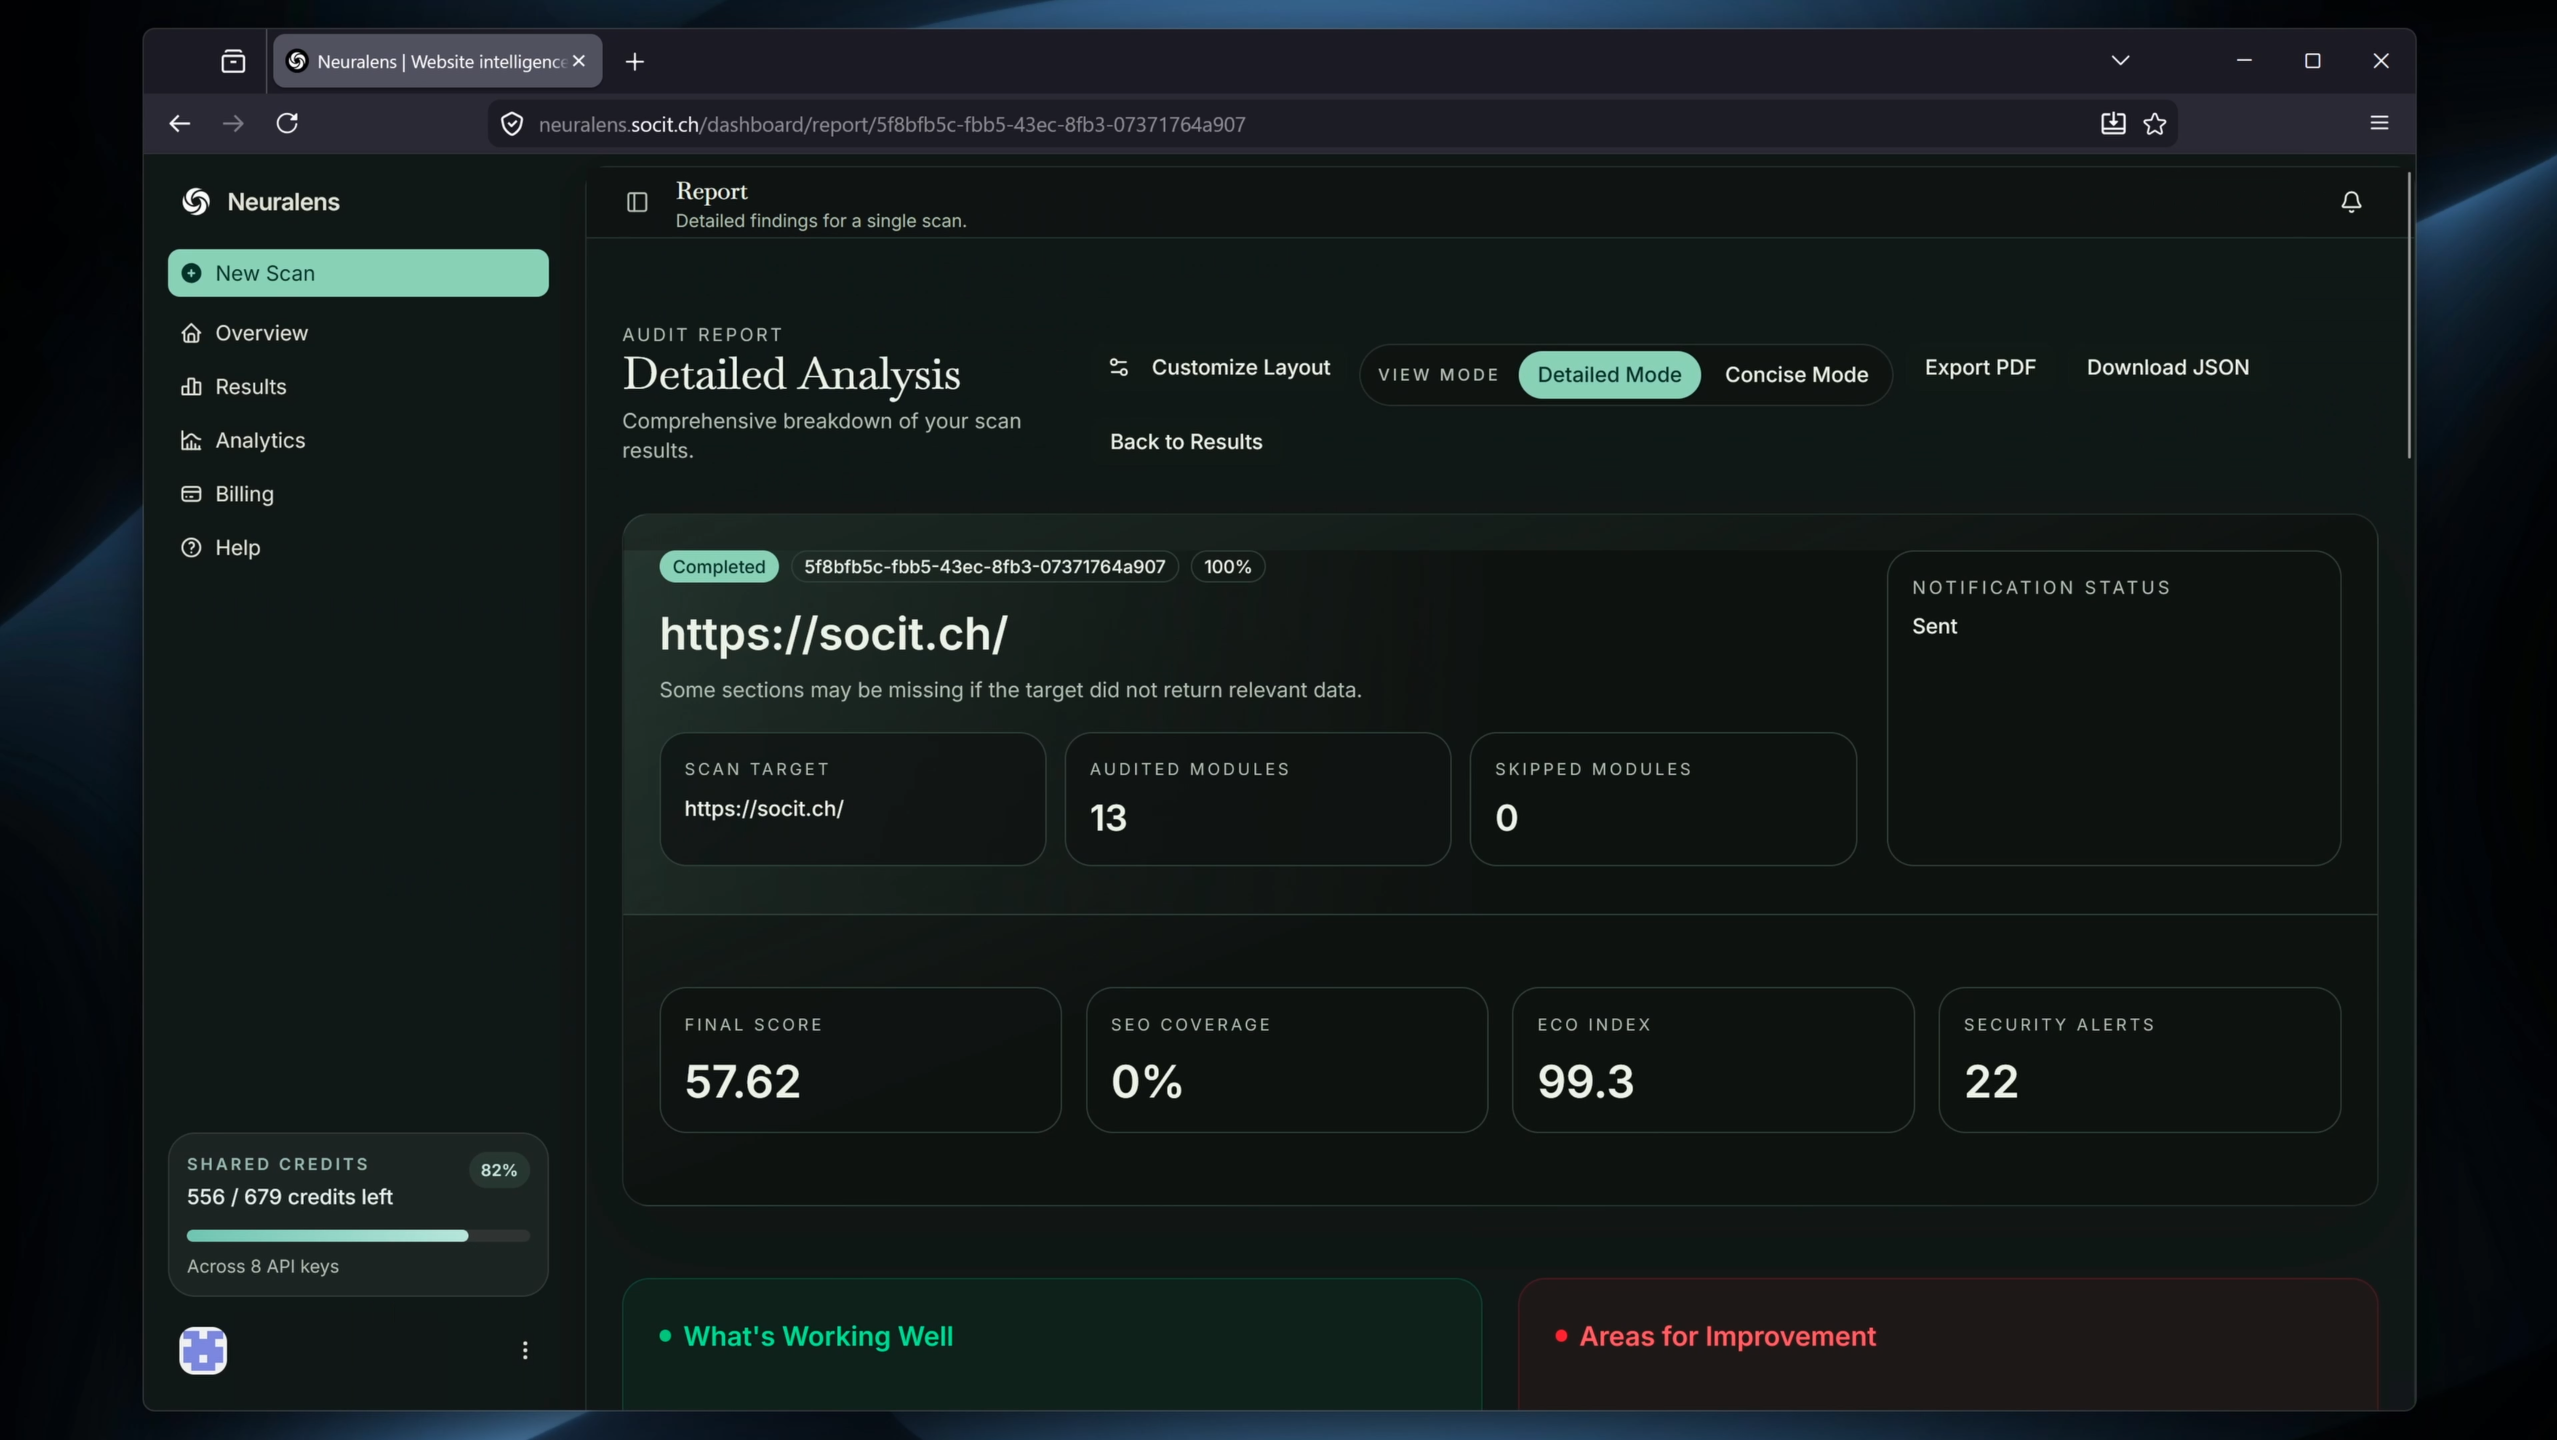Switch to Concise Mode view

pos(1796,375)
